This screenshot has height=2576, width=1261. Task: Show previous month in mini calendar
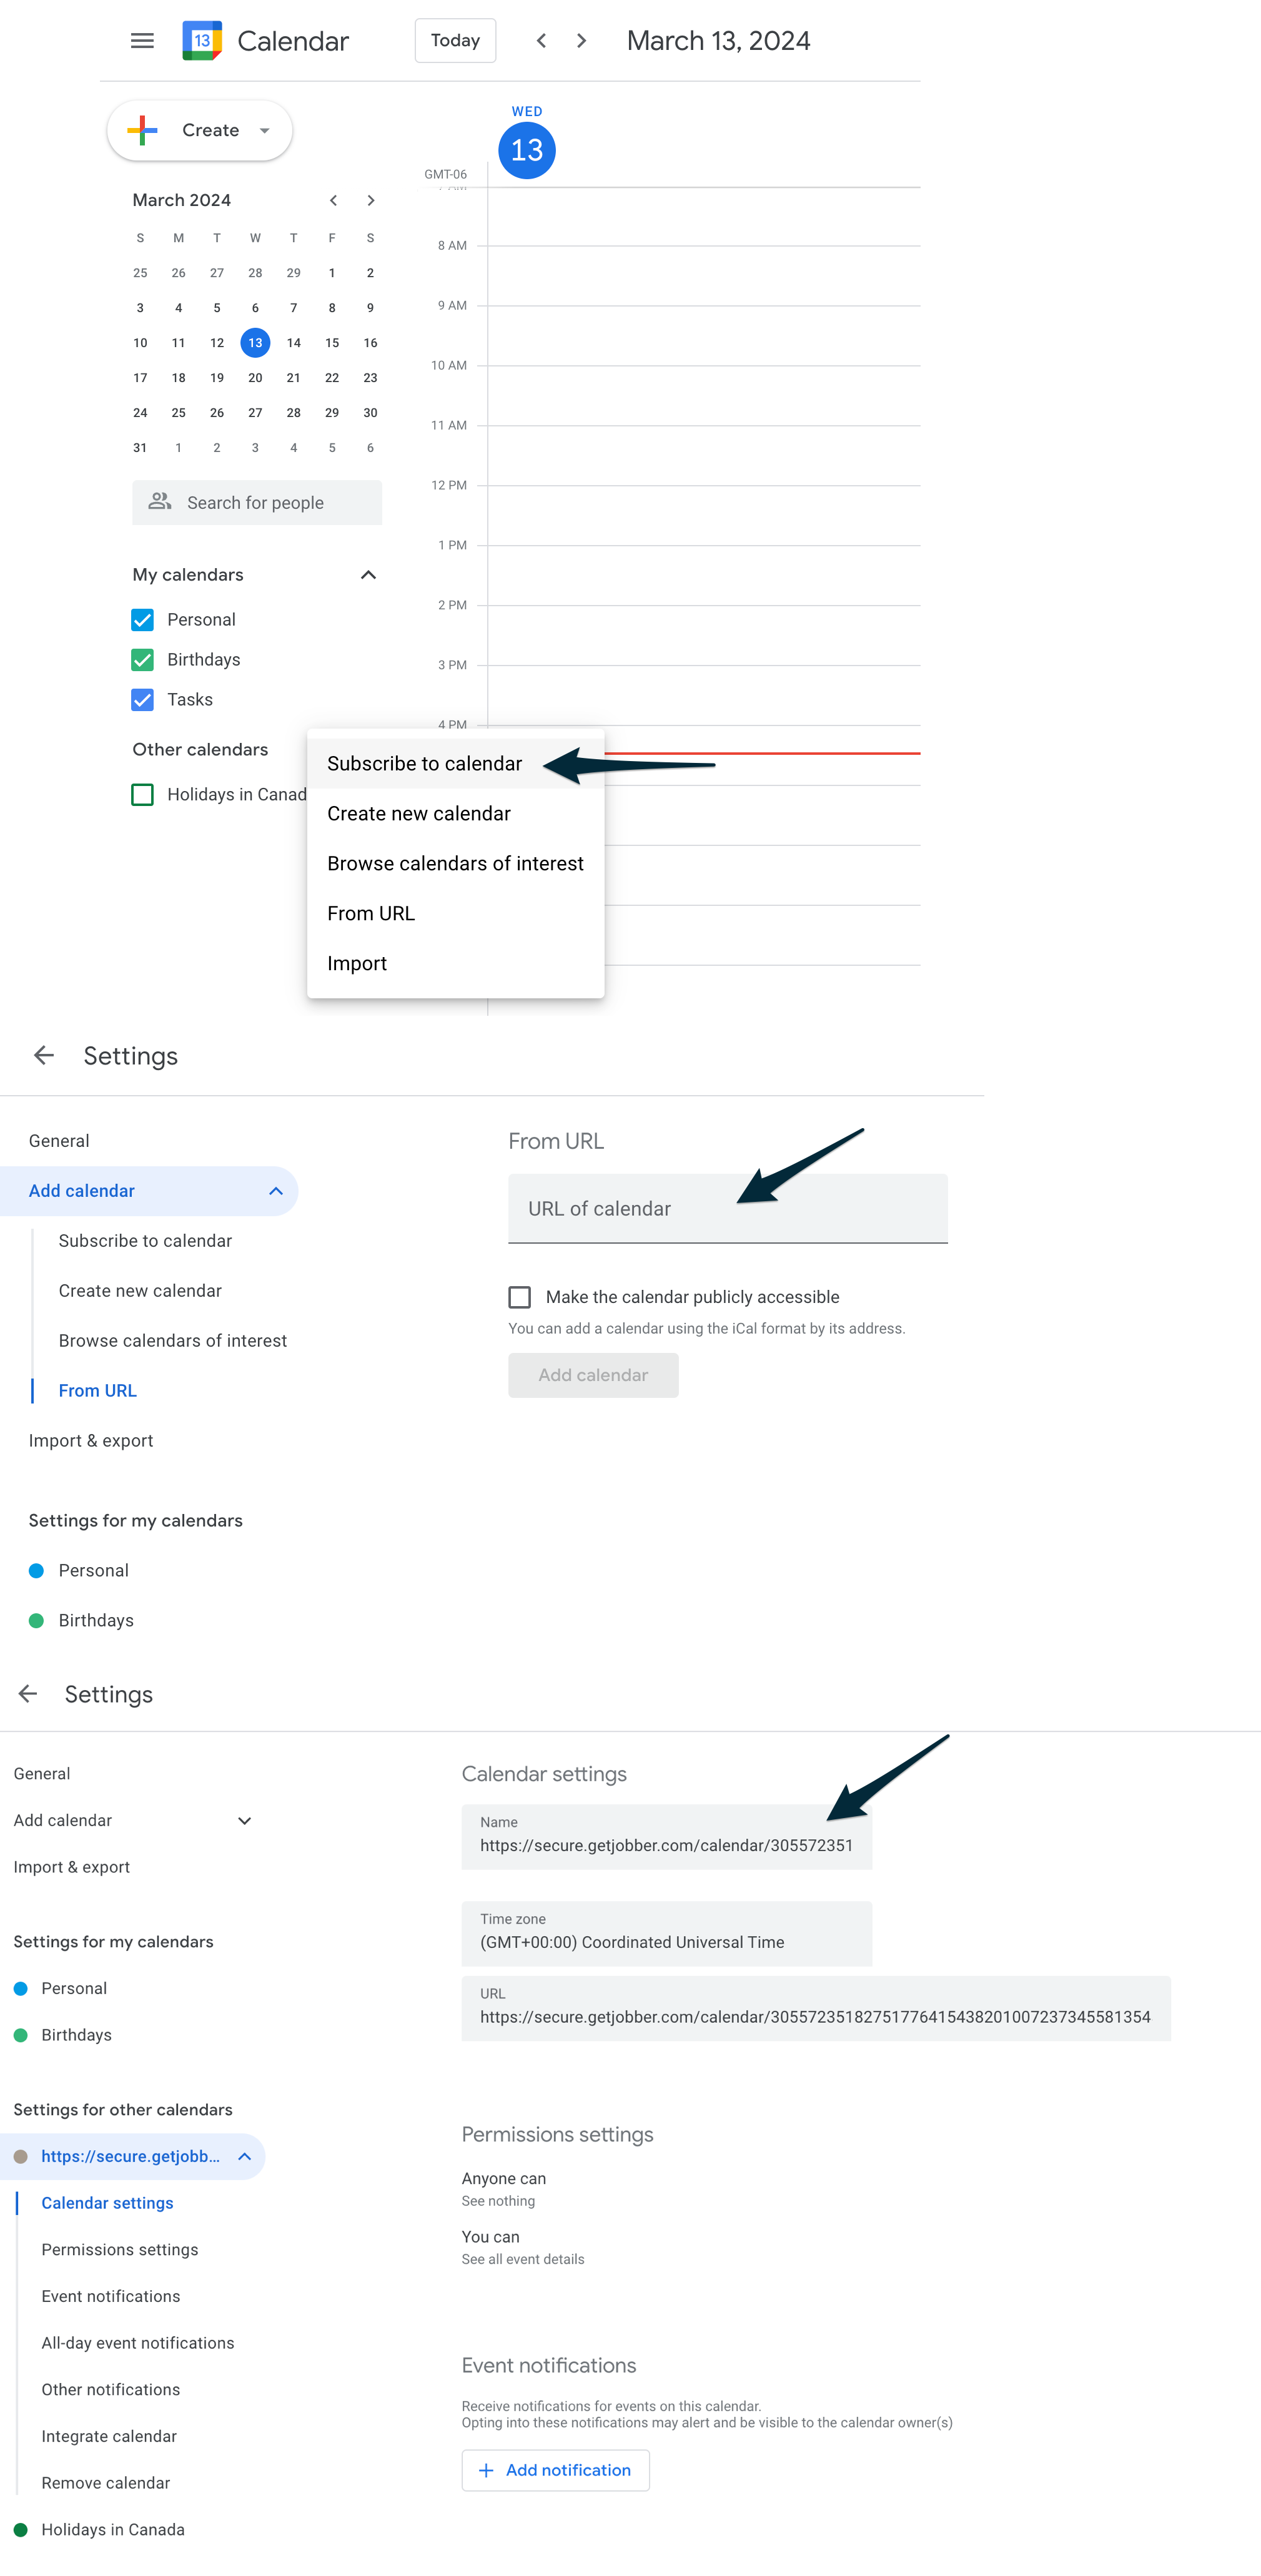pos(333,200)
